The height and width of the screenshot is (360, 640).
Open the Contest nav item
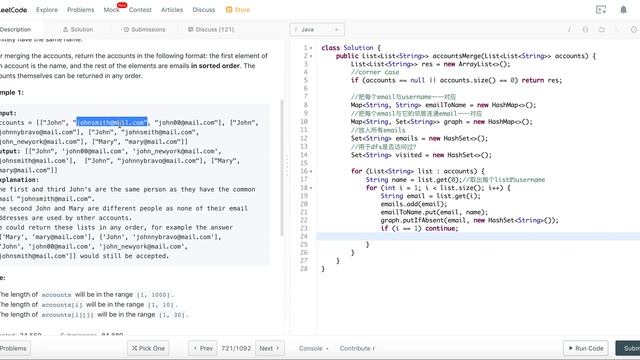click(x=140, y=10)
